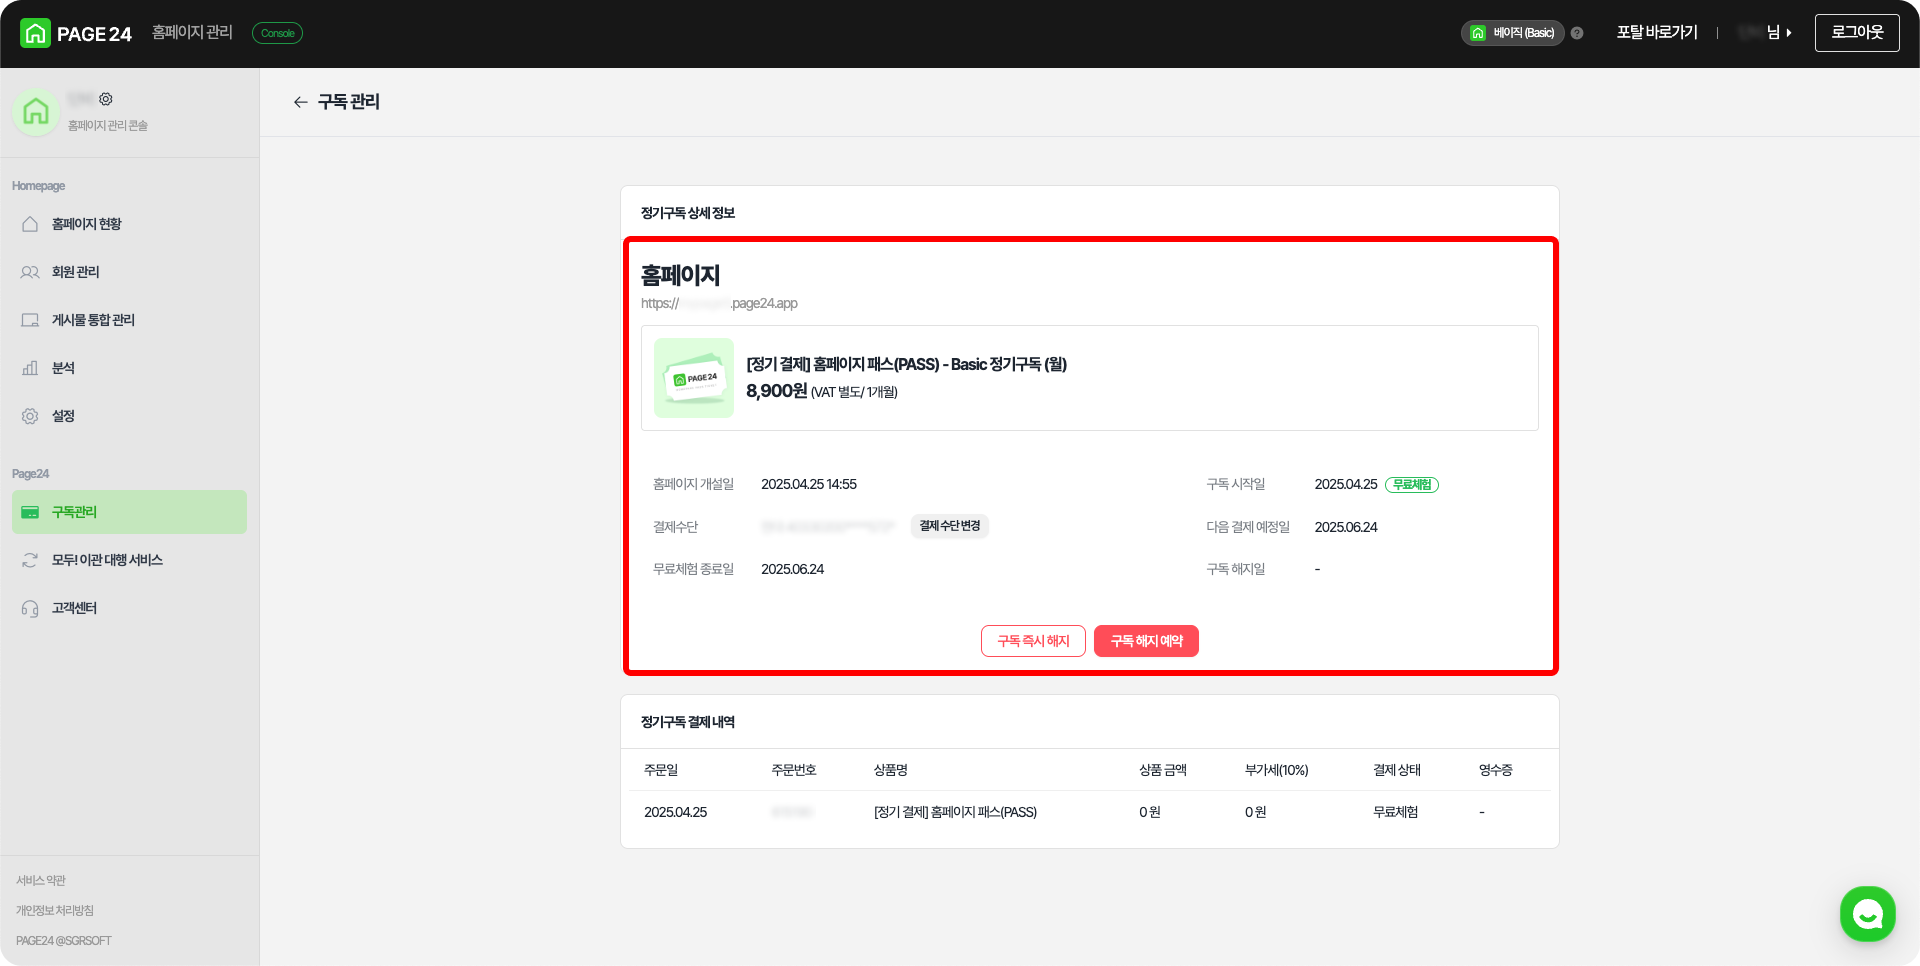
Task: Open 설정 in the sidebar
Action: [130, 416]
